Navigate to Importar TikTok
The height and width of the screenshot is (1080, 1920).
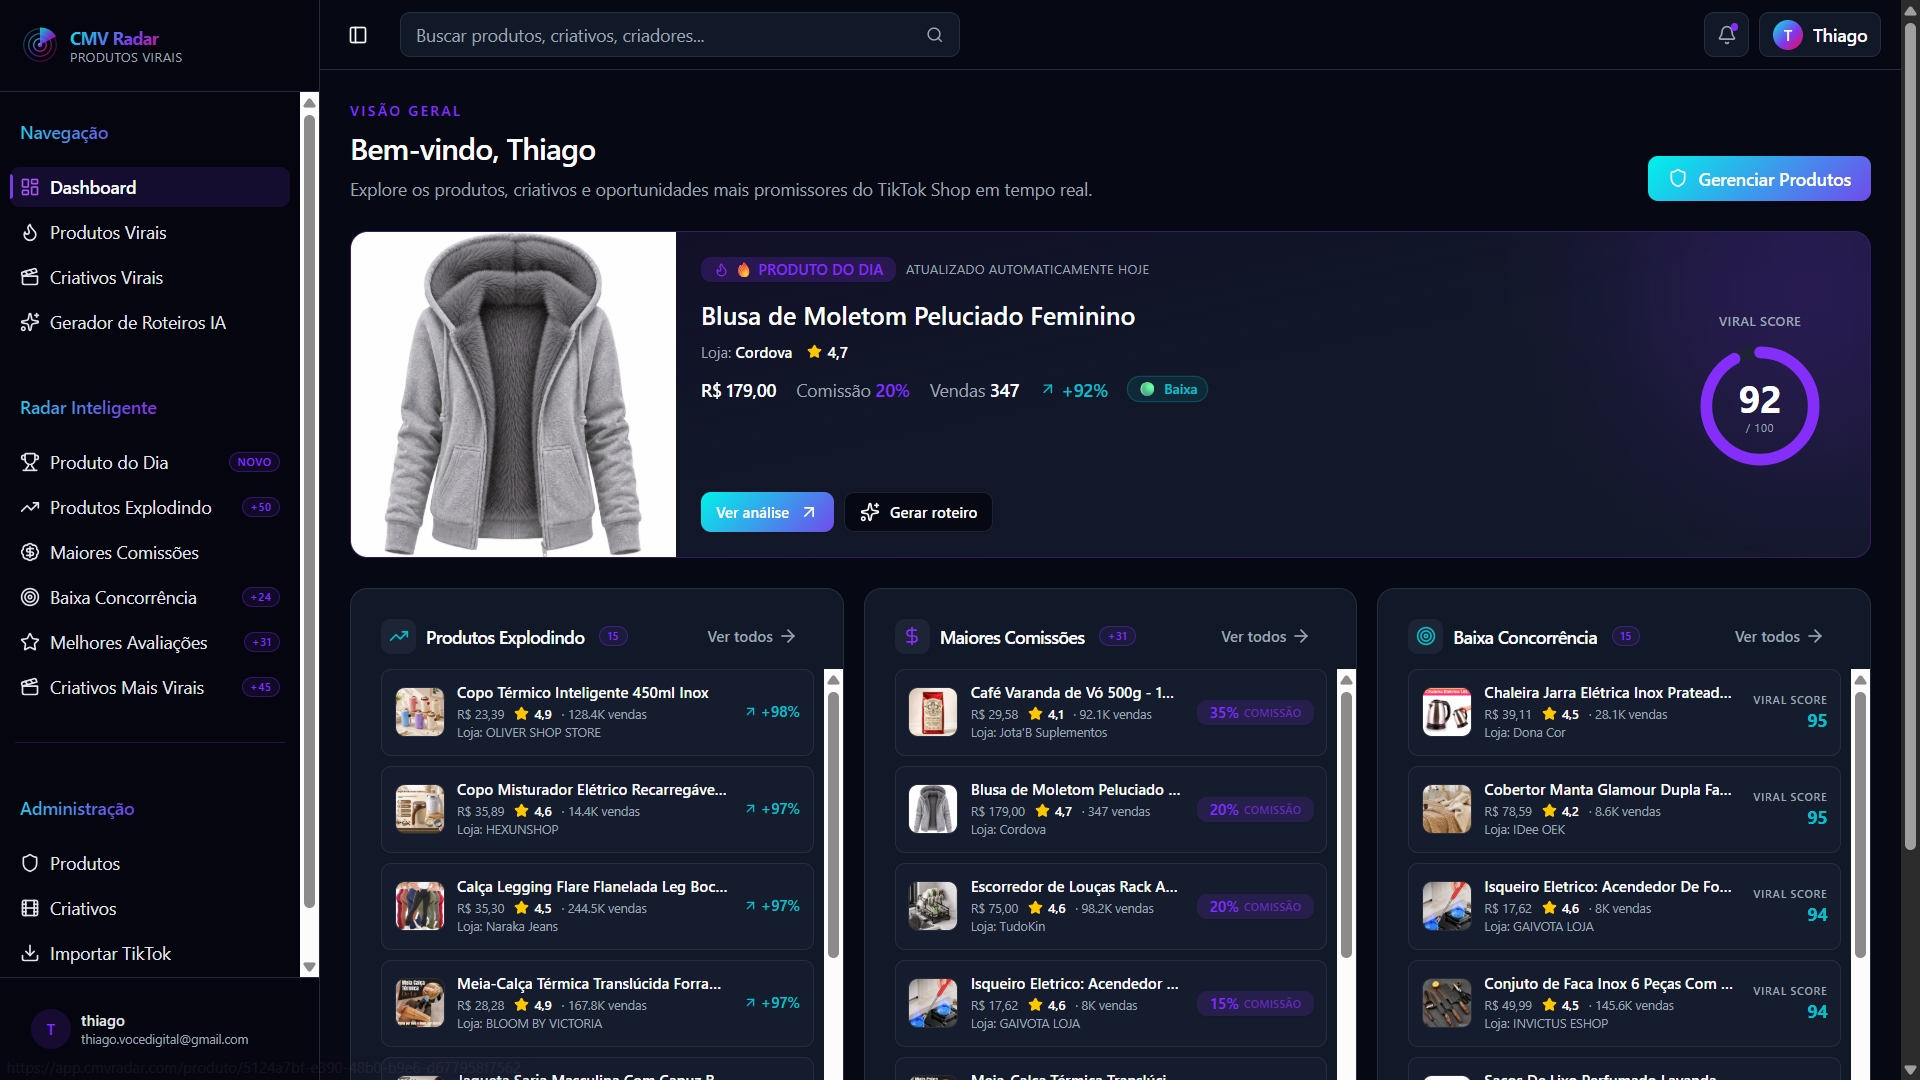[x=150, y=953]
